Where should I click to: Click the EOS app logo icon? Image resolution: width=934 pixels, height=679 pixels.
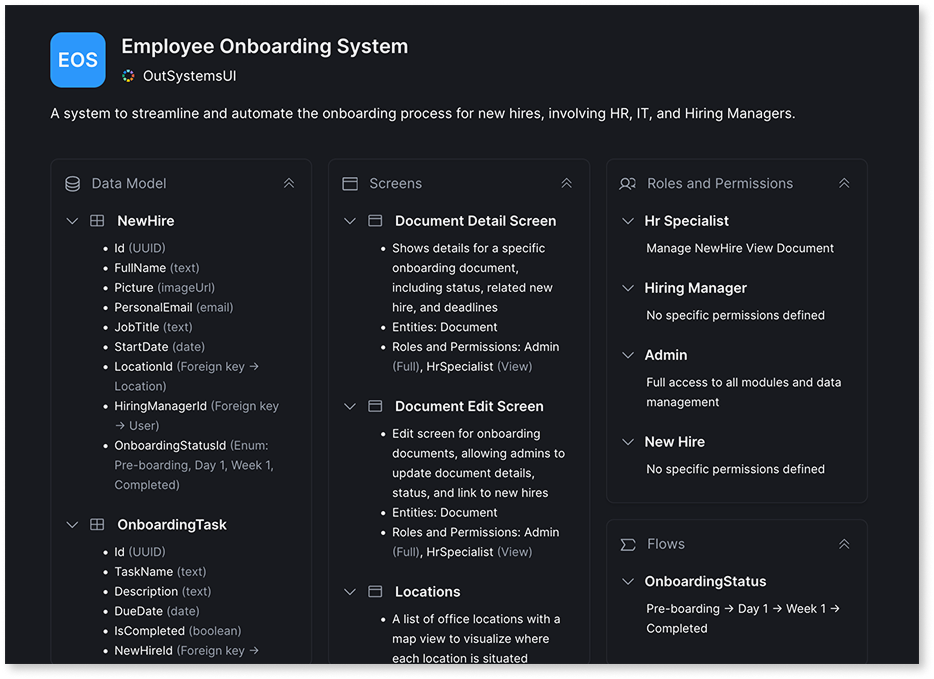click(x=78, y=60)
